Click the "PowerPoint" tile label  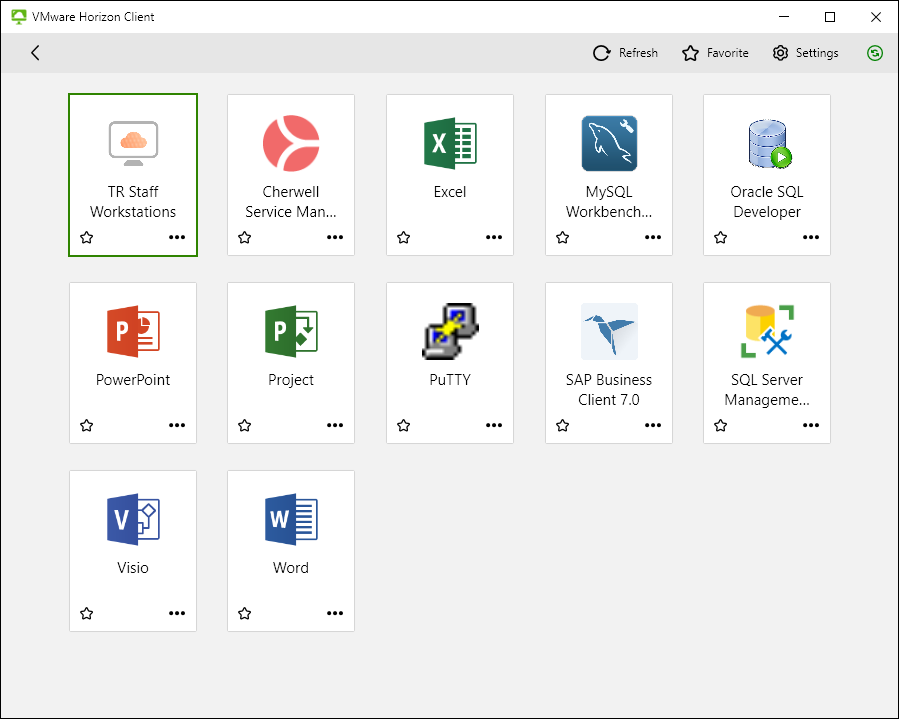click(133, 380)
